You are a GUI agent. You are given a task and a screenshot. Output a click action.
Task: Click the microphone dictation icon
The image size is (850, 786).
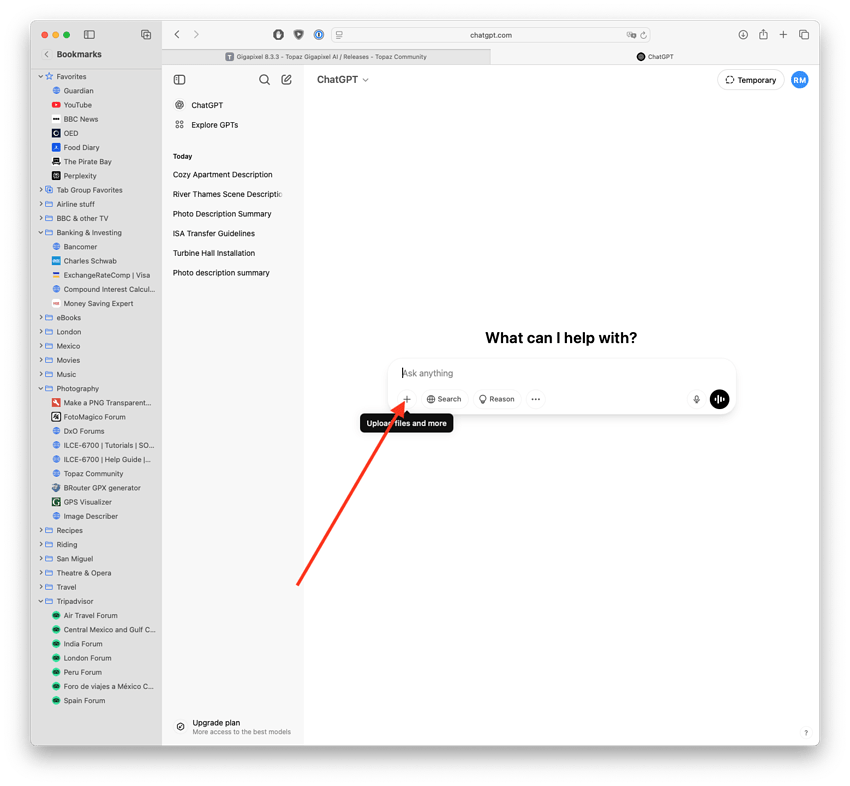coord(697,399)
